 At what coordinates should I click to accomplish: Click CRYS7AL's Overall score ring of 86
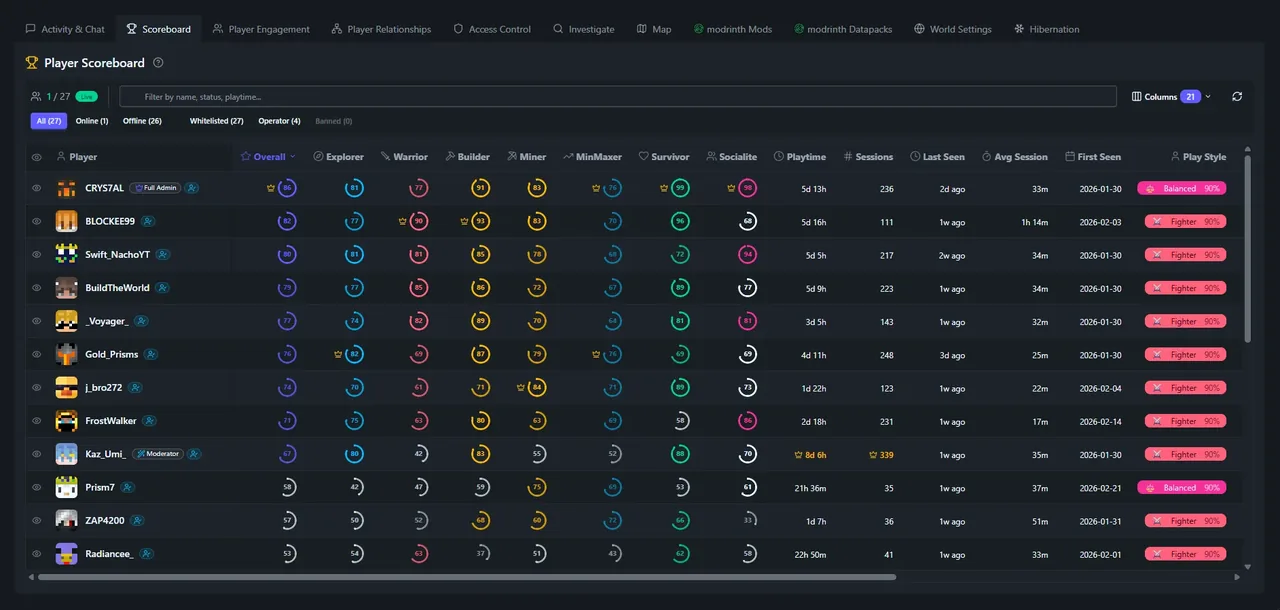pos(287,187)
